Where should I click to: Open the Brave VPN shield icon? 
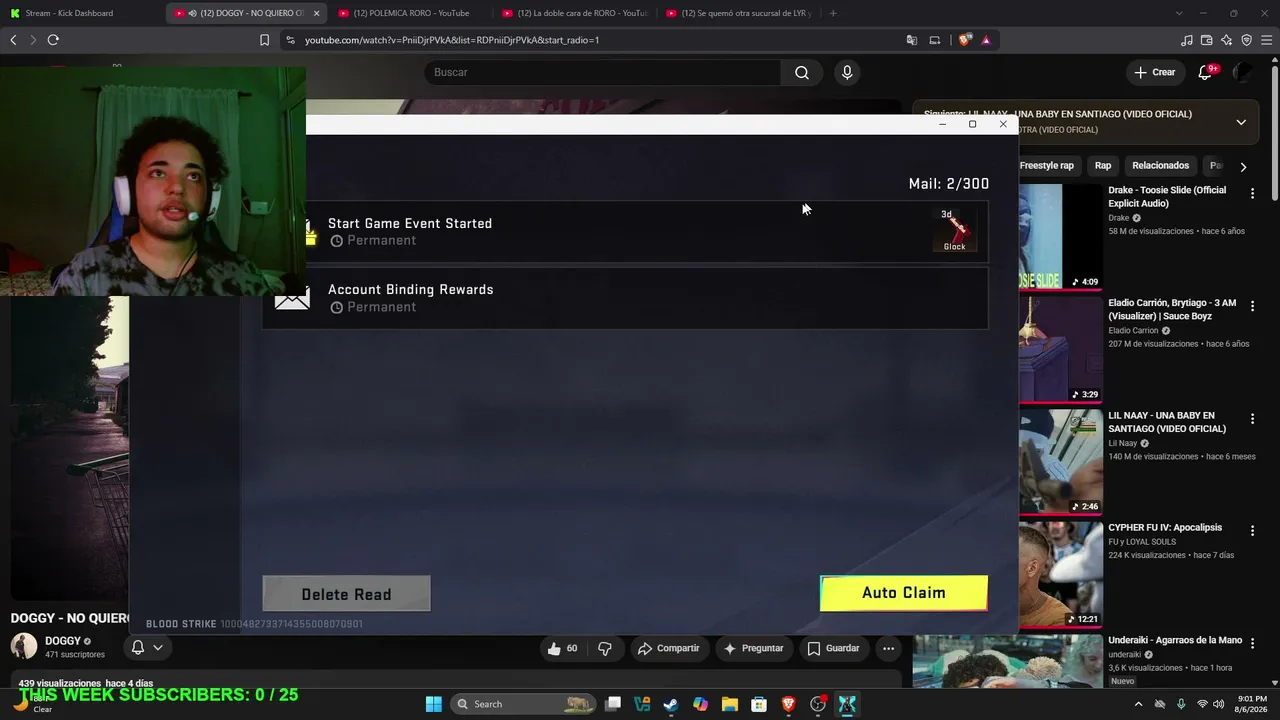(1246, 40)
